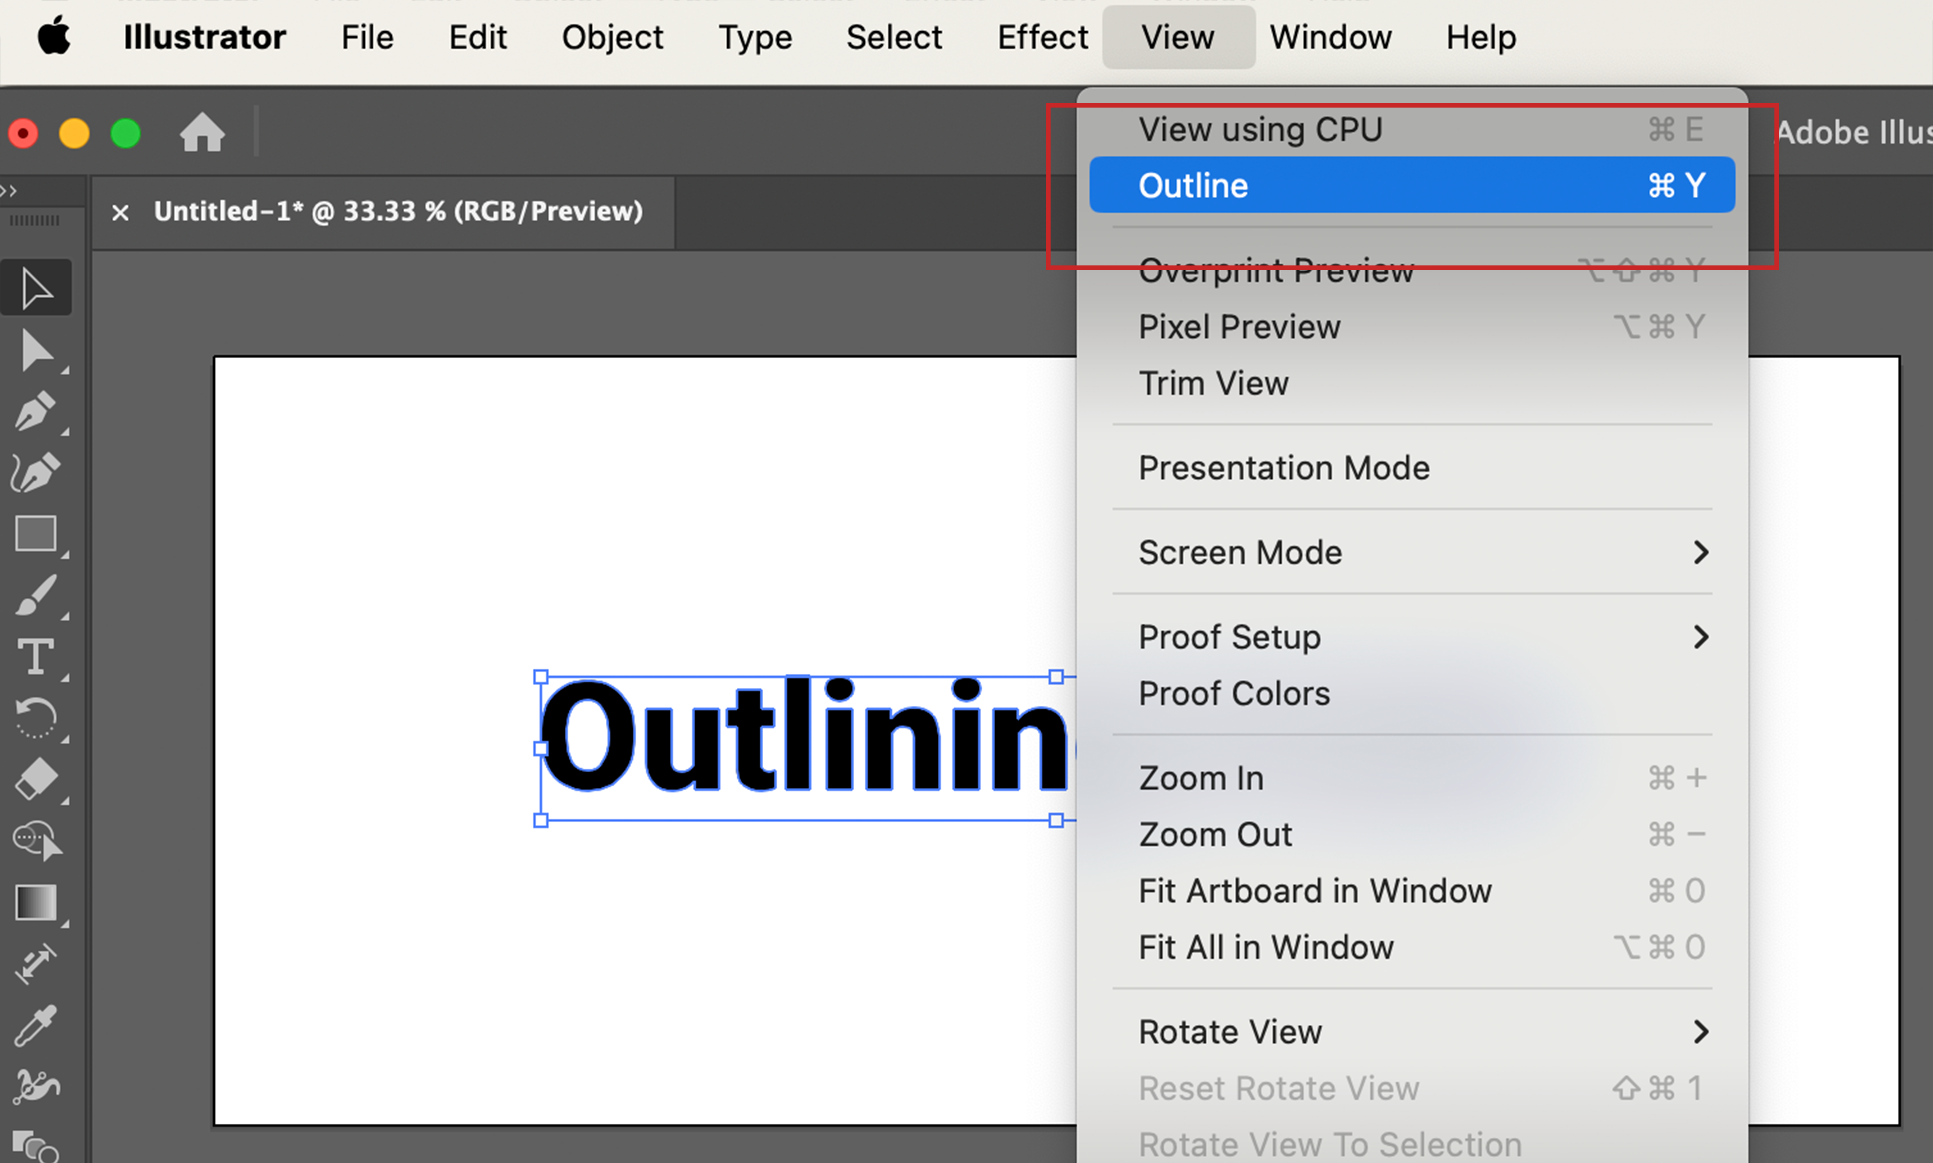Choose Presentation Mode
This screenshot has width=1933, height=1163.
[x=1412, y=468]
